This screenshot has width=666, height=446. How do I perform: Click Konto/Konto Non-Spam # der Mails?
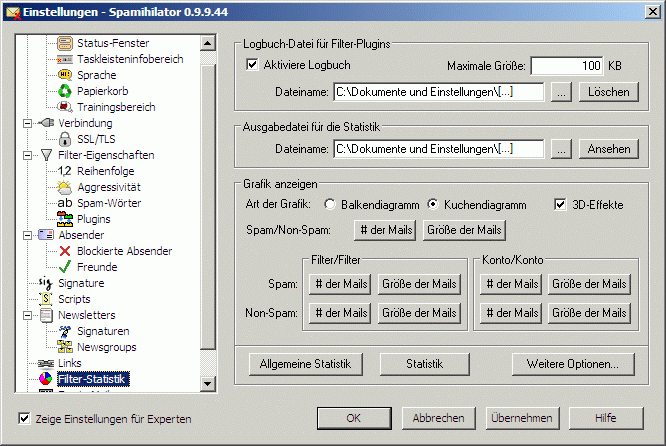511,313
